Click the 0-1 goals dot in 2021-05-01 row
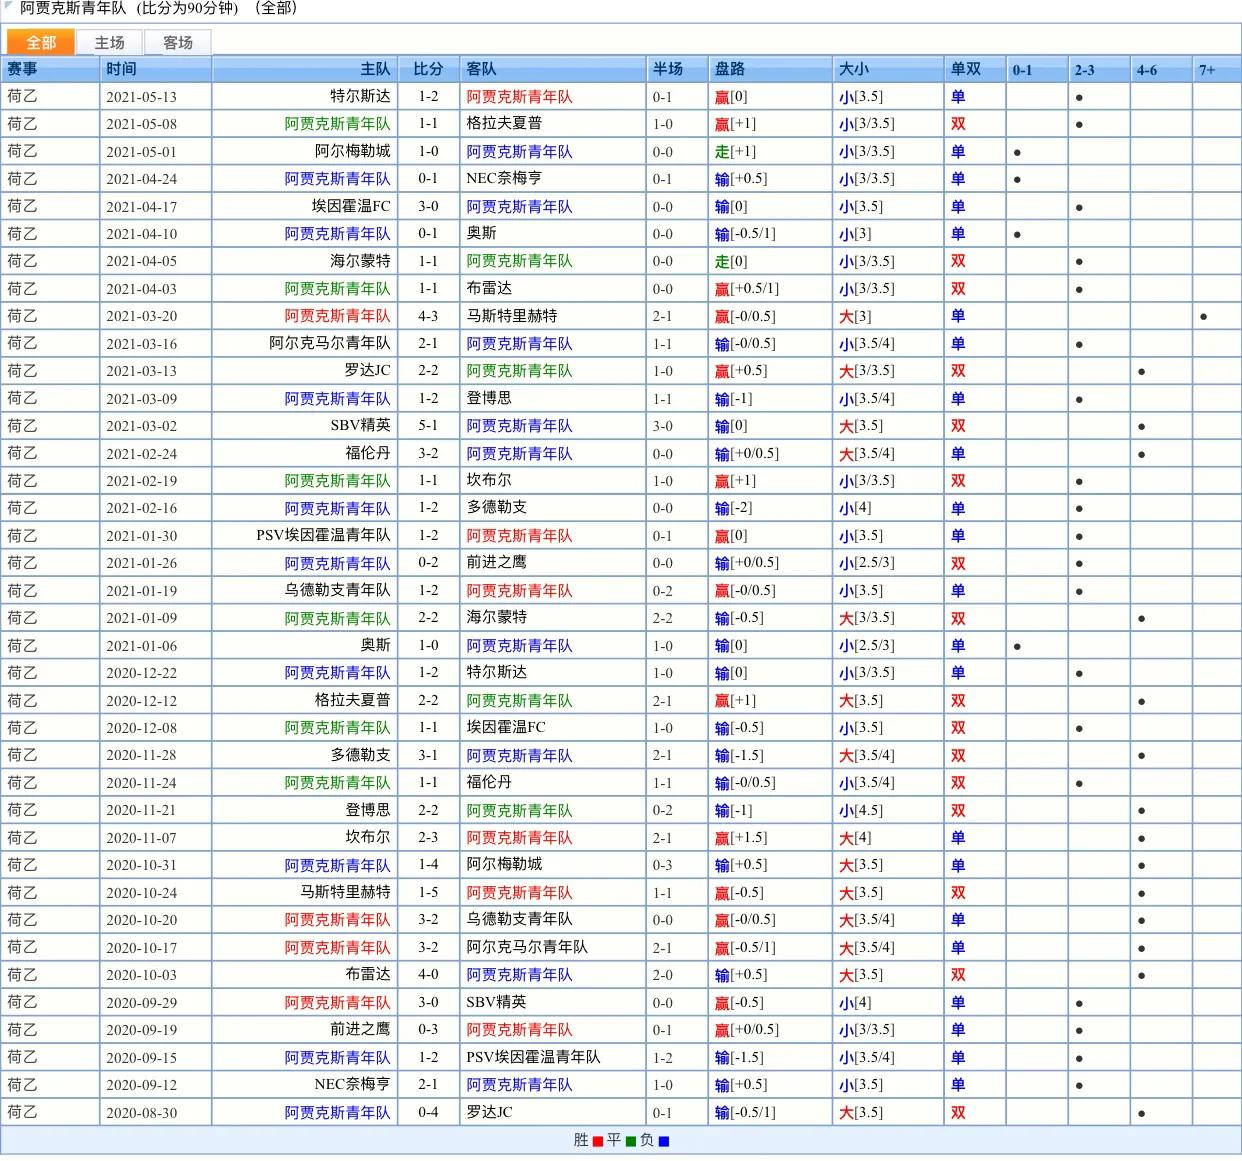The width and height of the screenshot is (1242, 1161). pos(1017,153)
